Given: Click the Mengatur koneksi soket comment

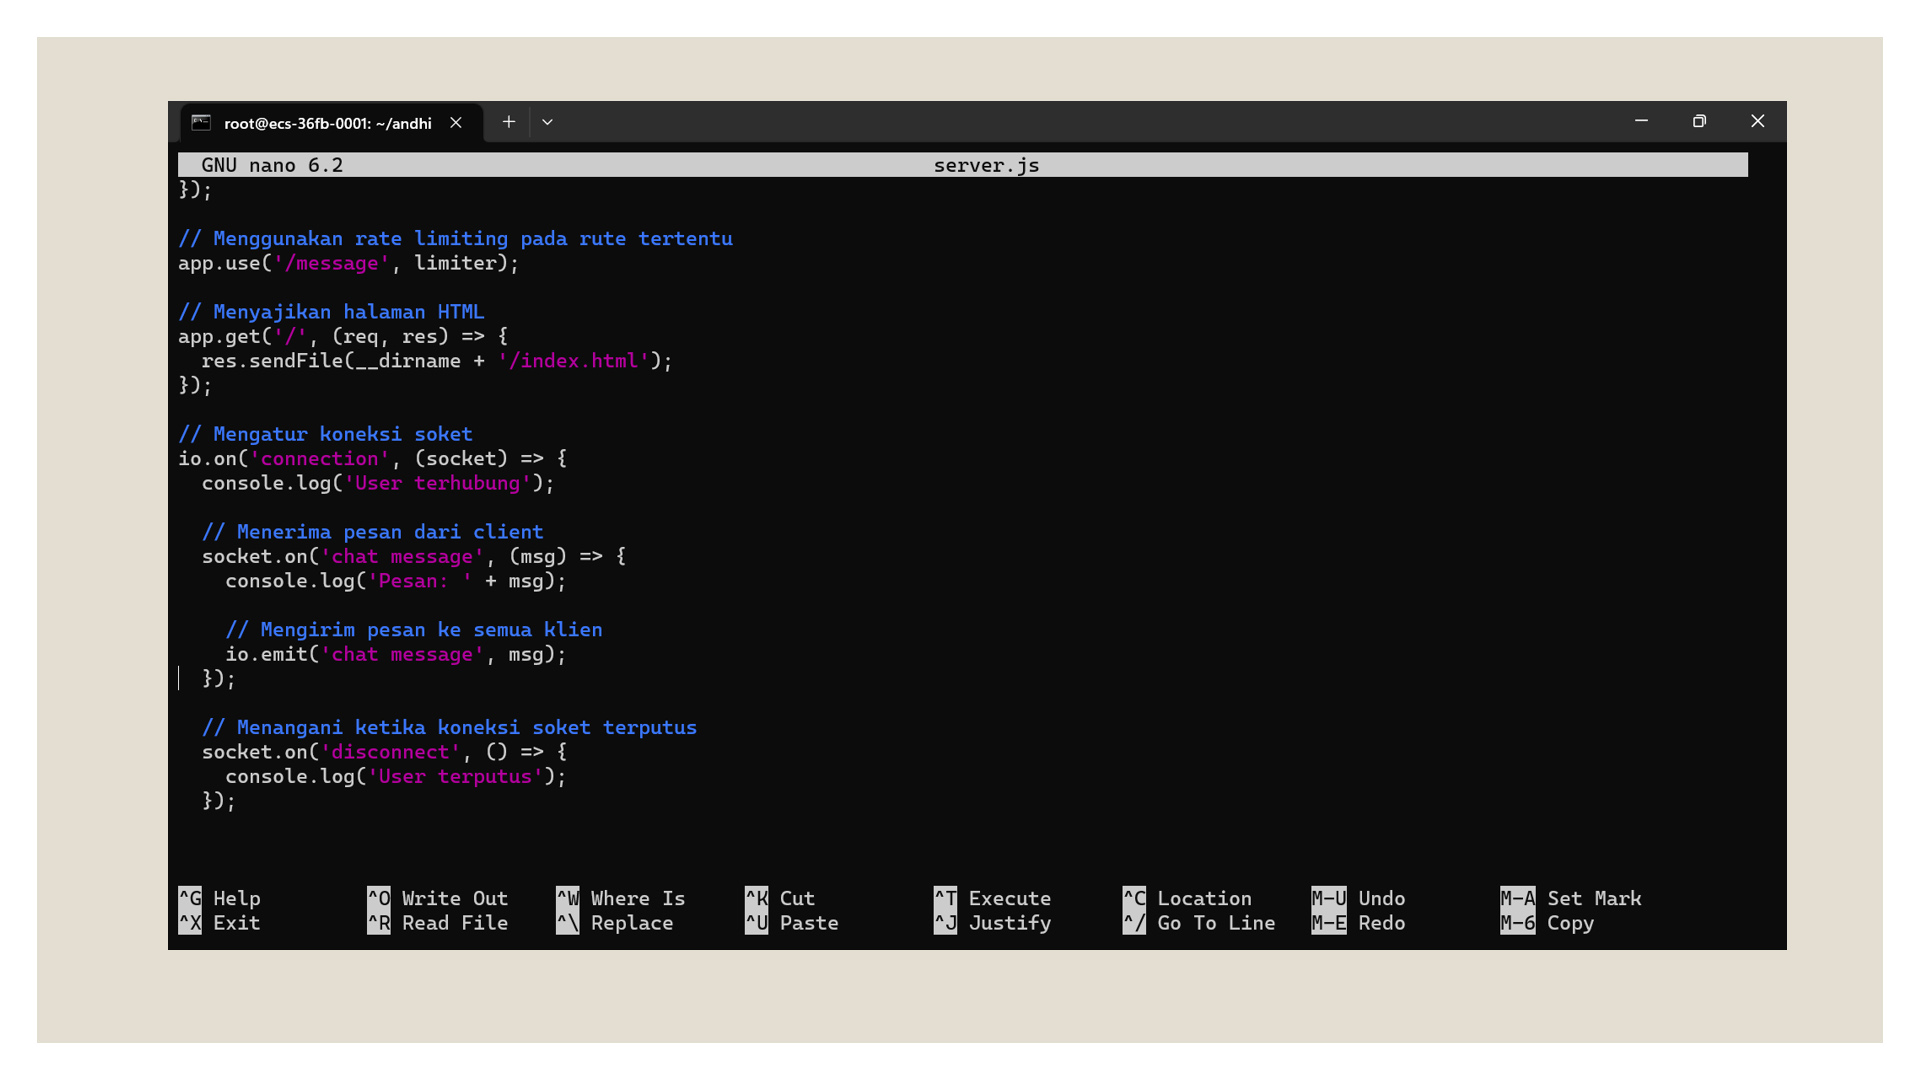Looking at the screenshot, I should pyautogui.click(x=325, y=434).
